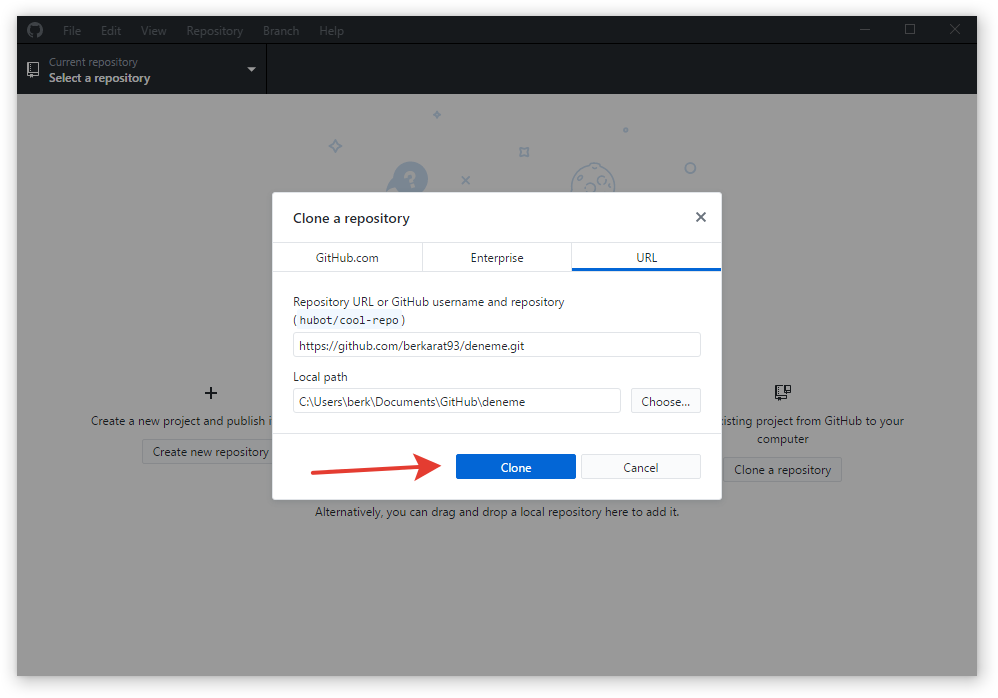Click the Clone a repository dialog title
This screenshot has width=998, height=698.
(x=351, y=218)
